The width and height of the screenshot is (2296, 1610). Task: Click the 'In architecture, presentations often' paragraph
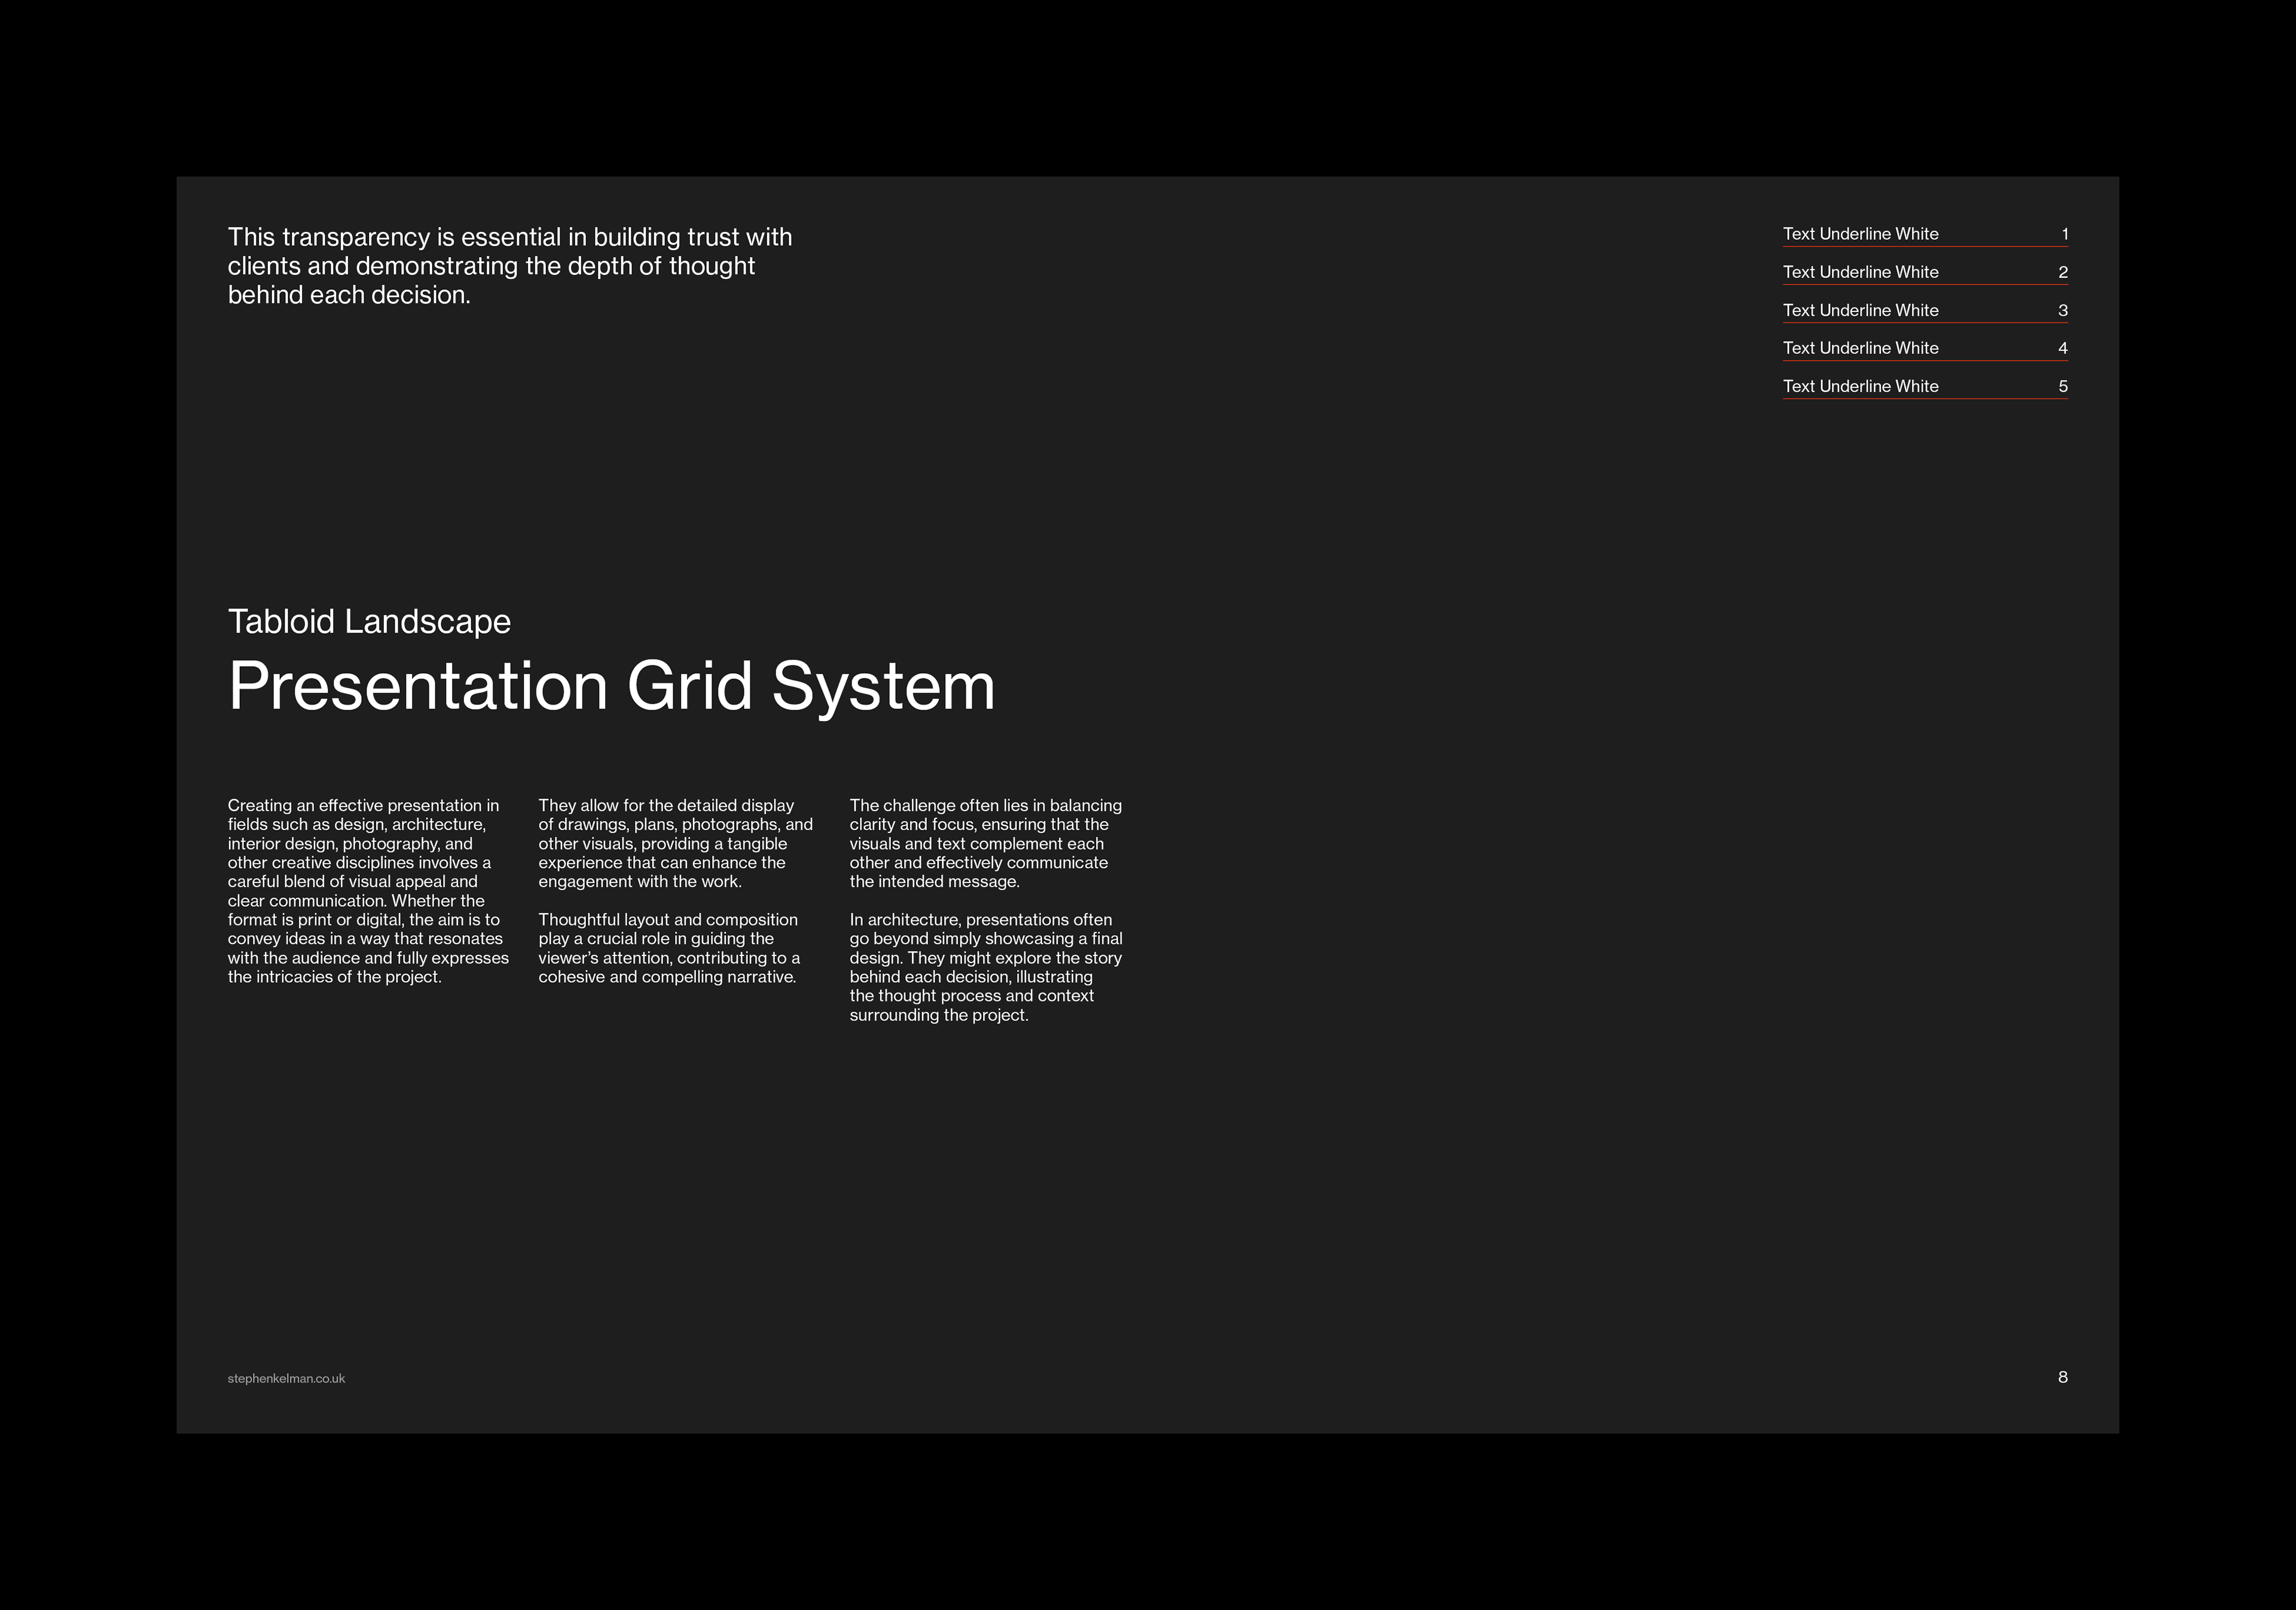tap(985, 967)
